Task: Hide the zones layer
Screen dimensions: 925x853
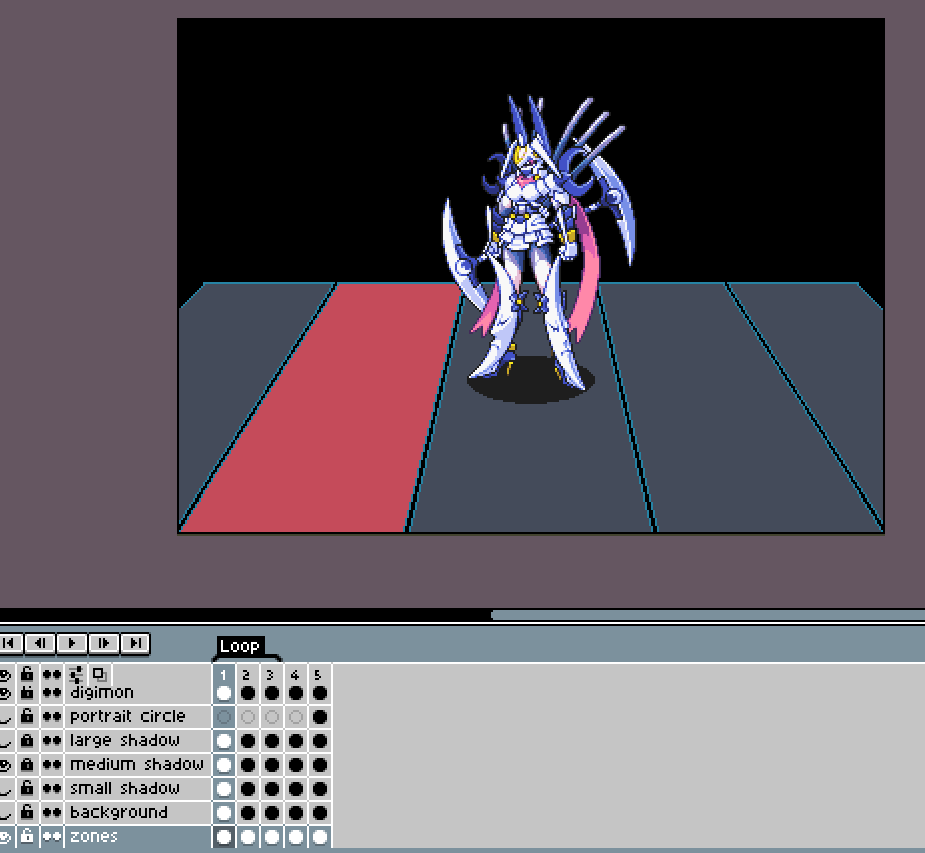Action: 5,836
